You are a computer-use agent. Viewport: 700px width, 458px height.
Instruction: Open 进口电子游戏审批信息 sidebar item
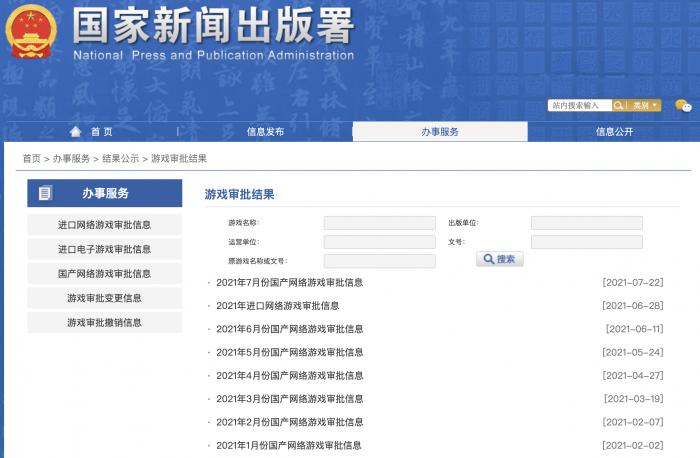104,249
